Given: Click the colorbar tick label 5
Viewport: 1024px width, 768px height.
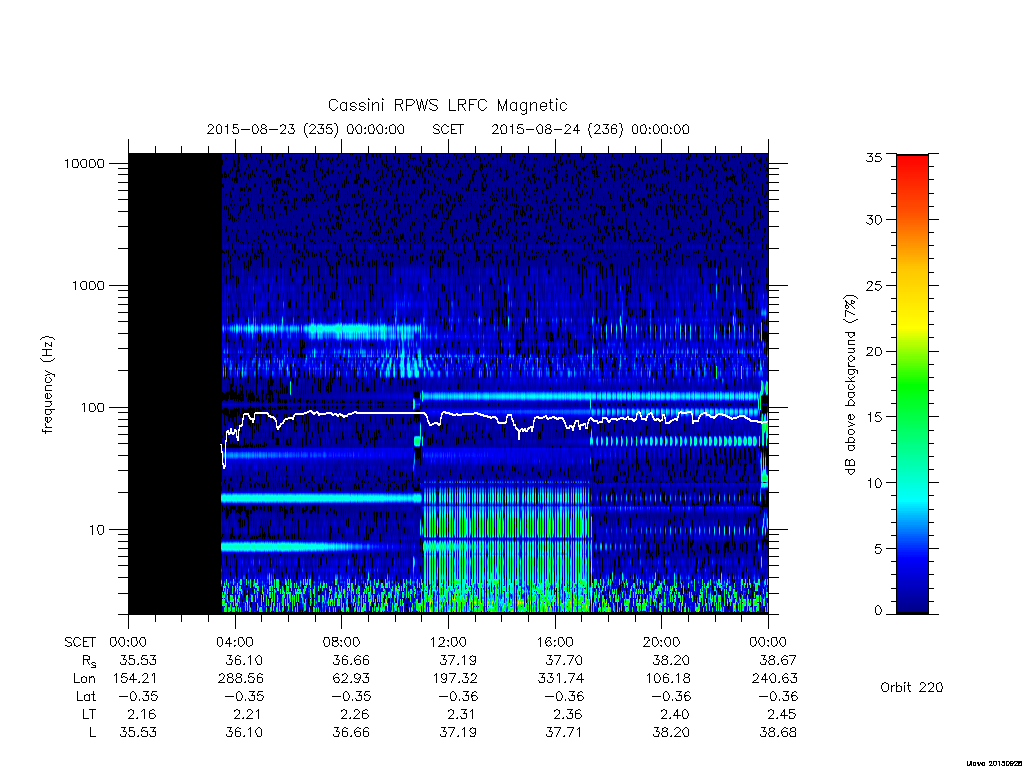Looking at the screenshot, I should click(x=878, y=549).
